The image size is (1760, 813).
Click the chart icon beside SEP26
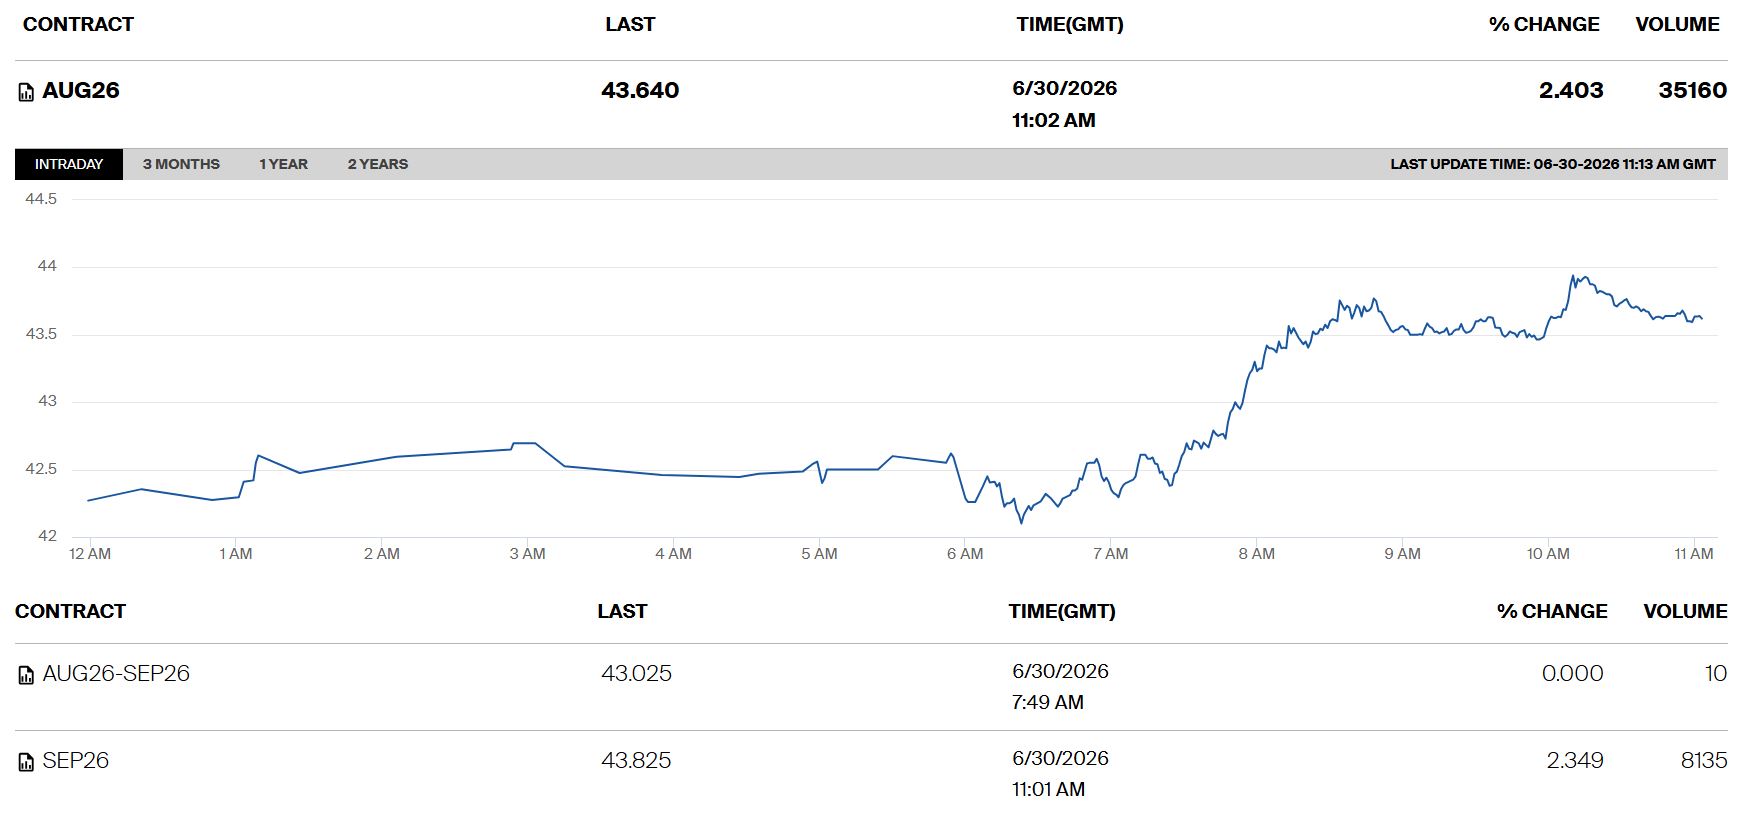[27, 762]
